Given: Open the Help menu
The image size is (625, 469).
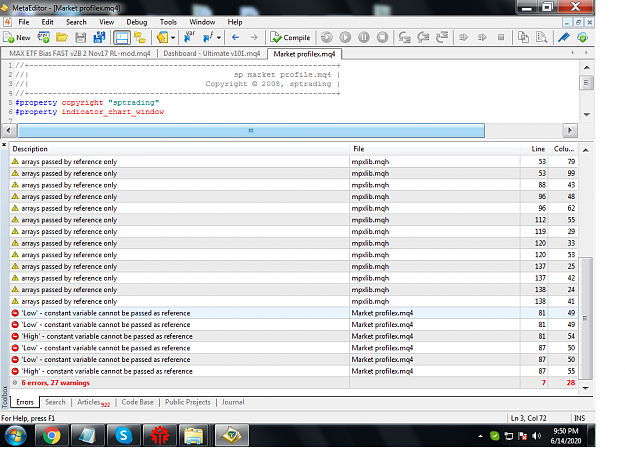Looking at the screenshot, I should click(x=235, y=22).
